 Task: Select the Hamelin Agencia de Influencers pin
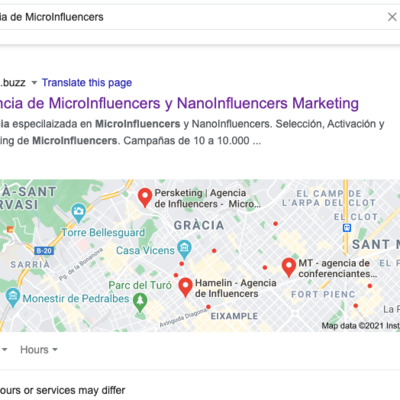point(185,287)
